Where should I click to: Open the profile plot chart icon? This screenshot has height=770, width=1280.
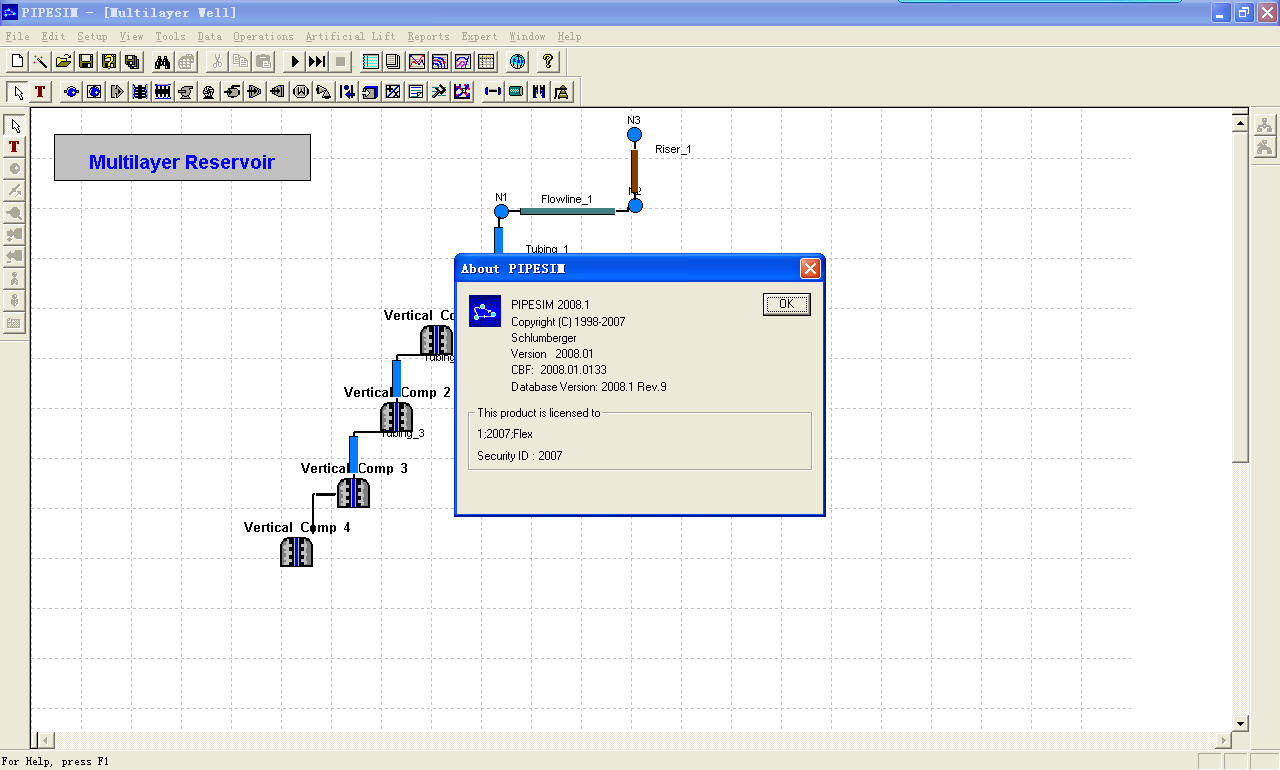(416, 61)
